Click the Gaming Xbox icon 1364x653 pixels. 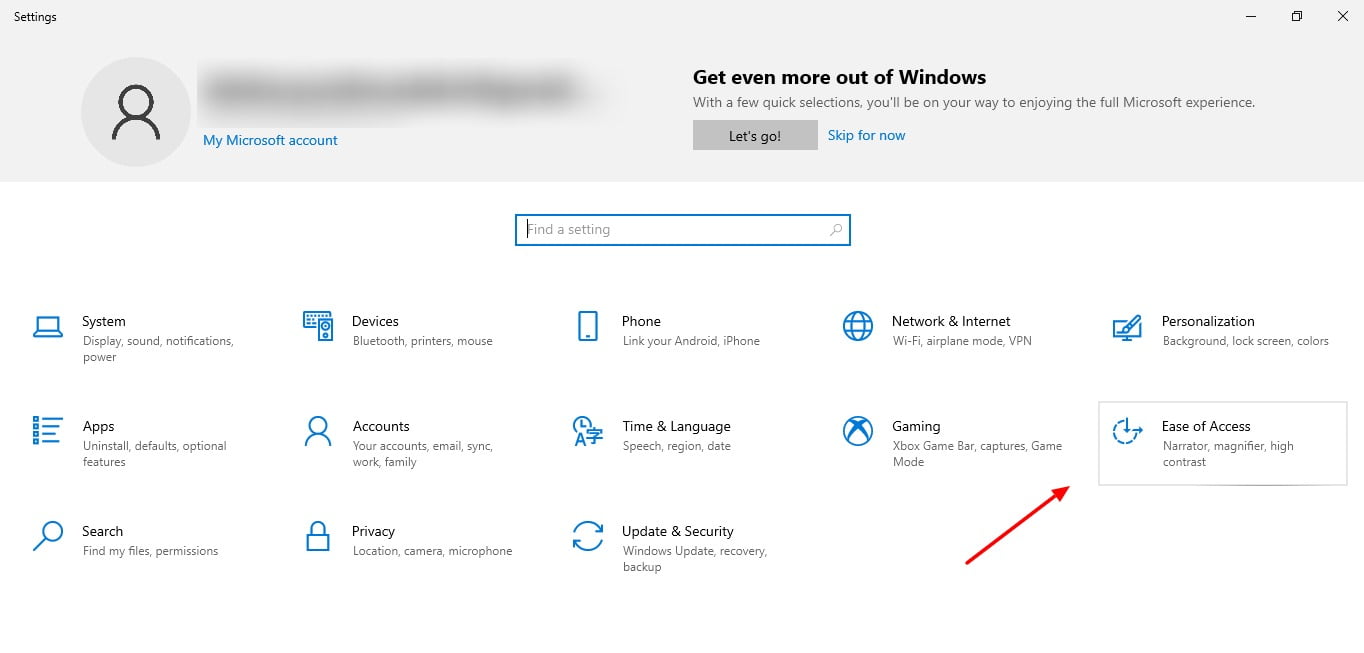857,431
